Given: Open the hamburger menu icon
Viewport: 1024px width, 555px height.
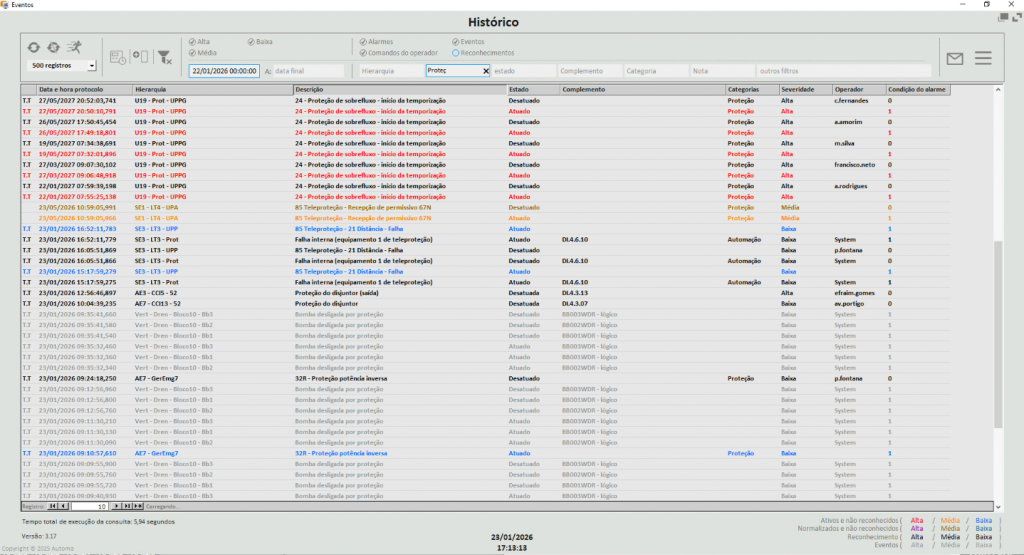Looking at the screenshot, I should [x=983, y=59].
